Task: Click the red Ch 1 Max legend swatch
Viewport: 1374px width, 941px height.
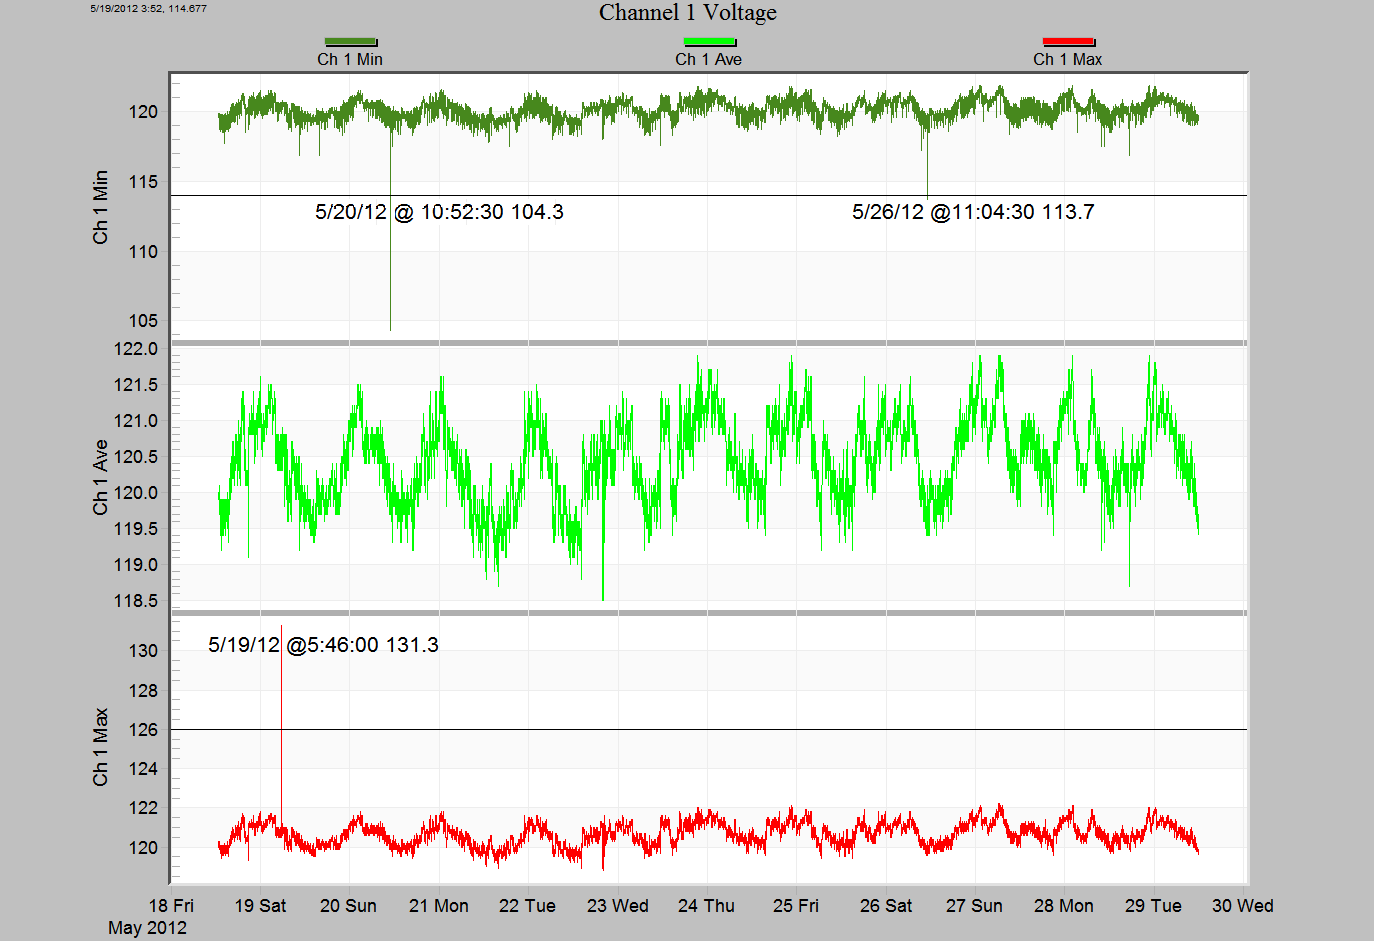Action: (1068, 42)
